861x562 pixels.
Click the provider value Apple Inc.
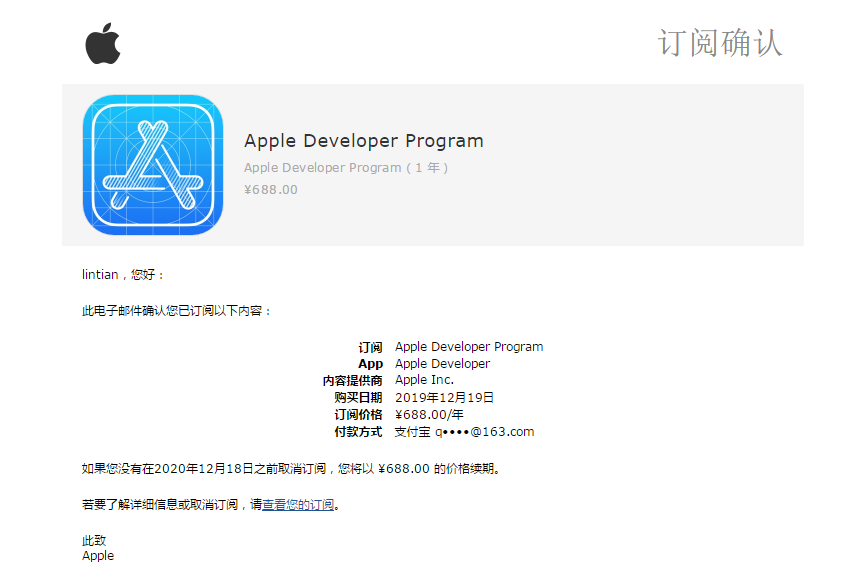(x=424, y=380)
